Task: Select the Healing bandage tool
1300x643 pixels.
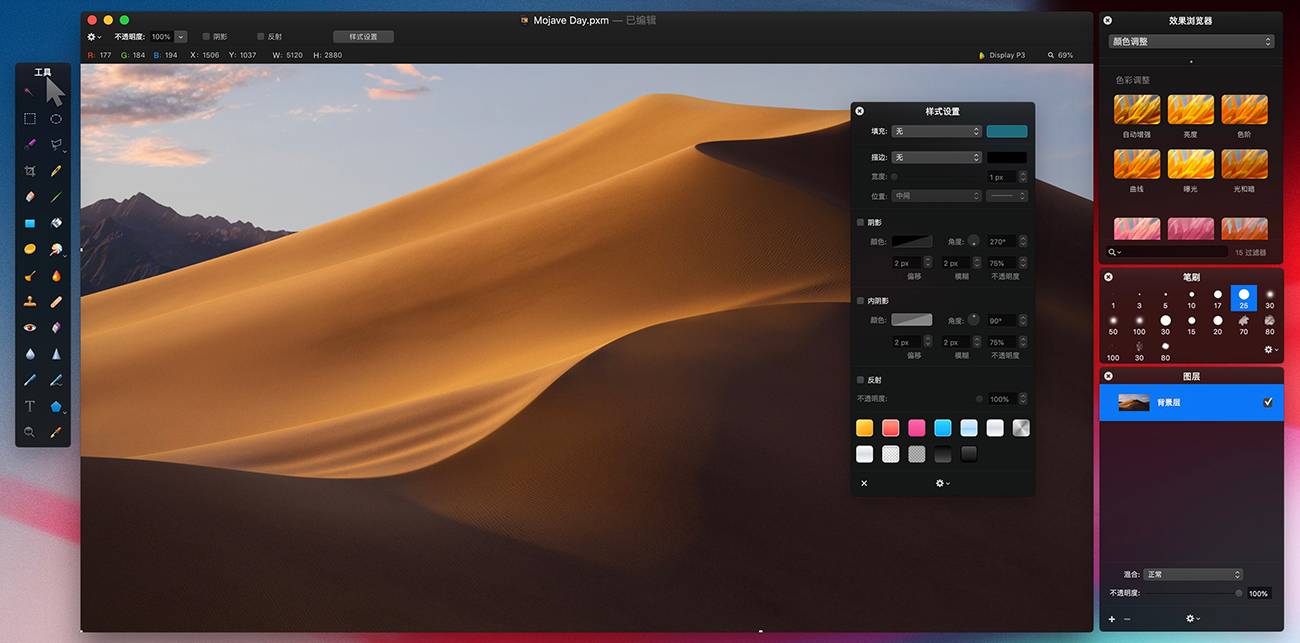Action: pos(56,301)
